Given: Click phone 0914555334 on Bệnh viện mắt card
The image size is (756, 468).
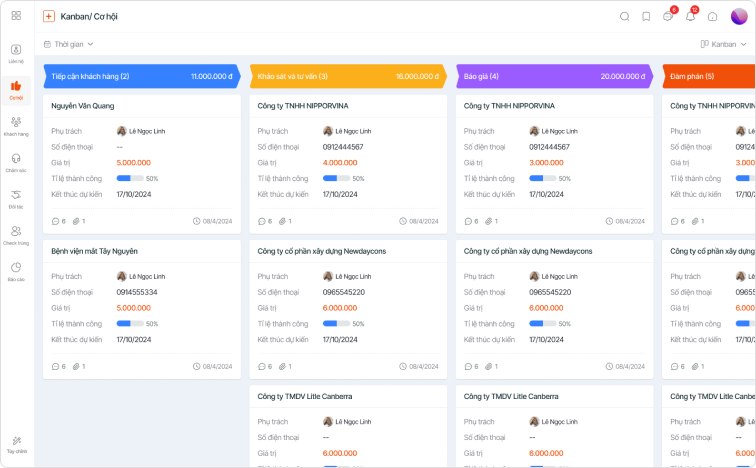Looking at the screenshot, I should (x=137, y=292).
